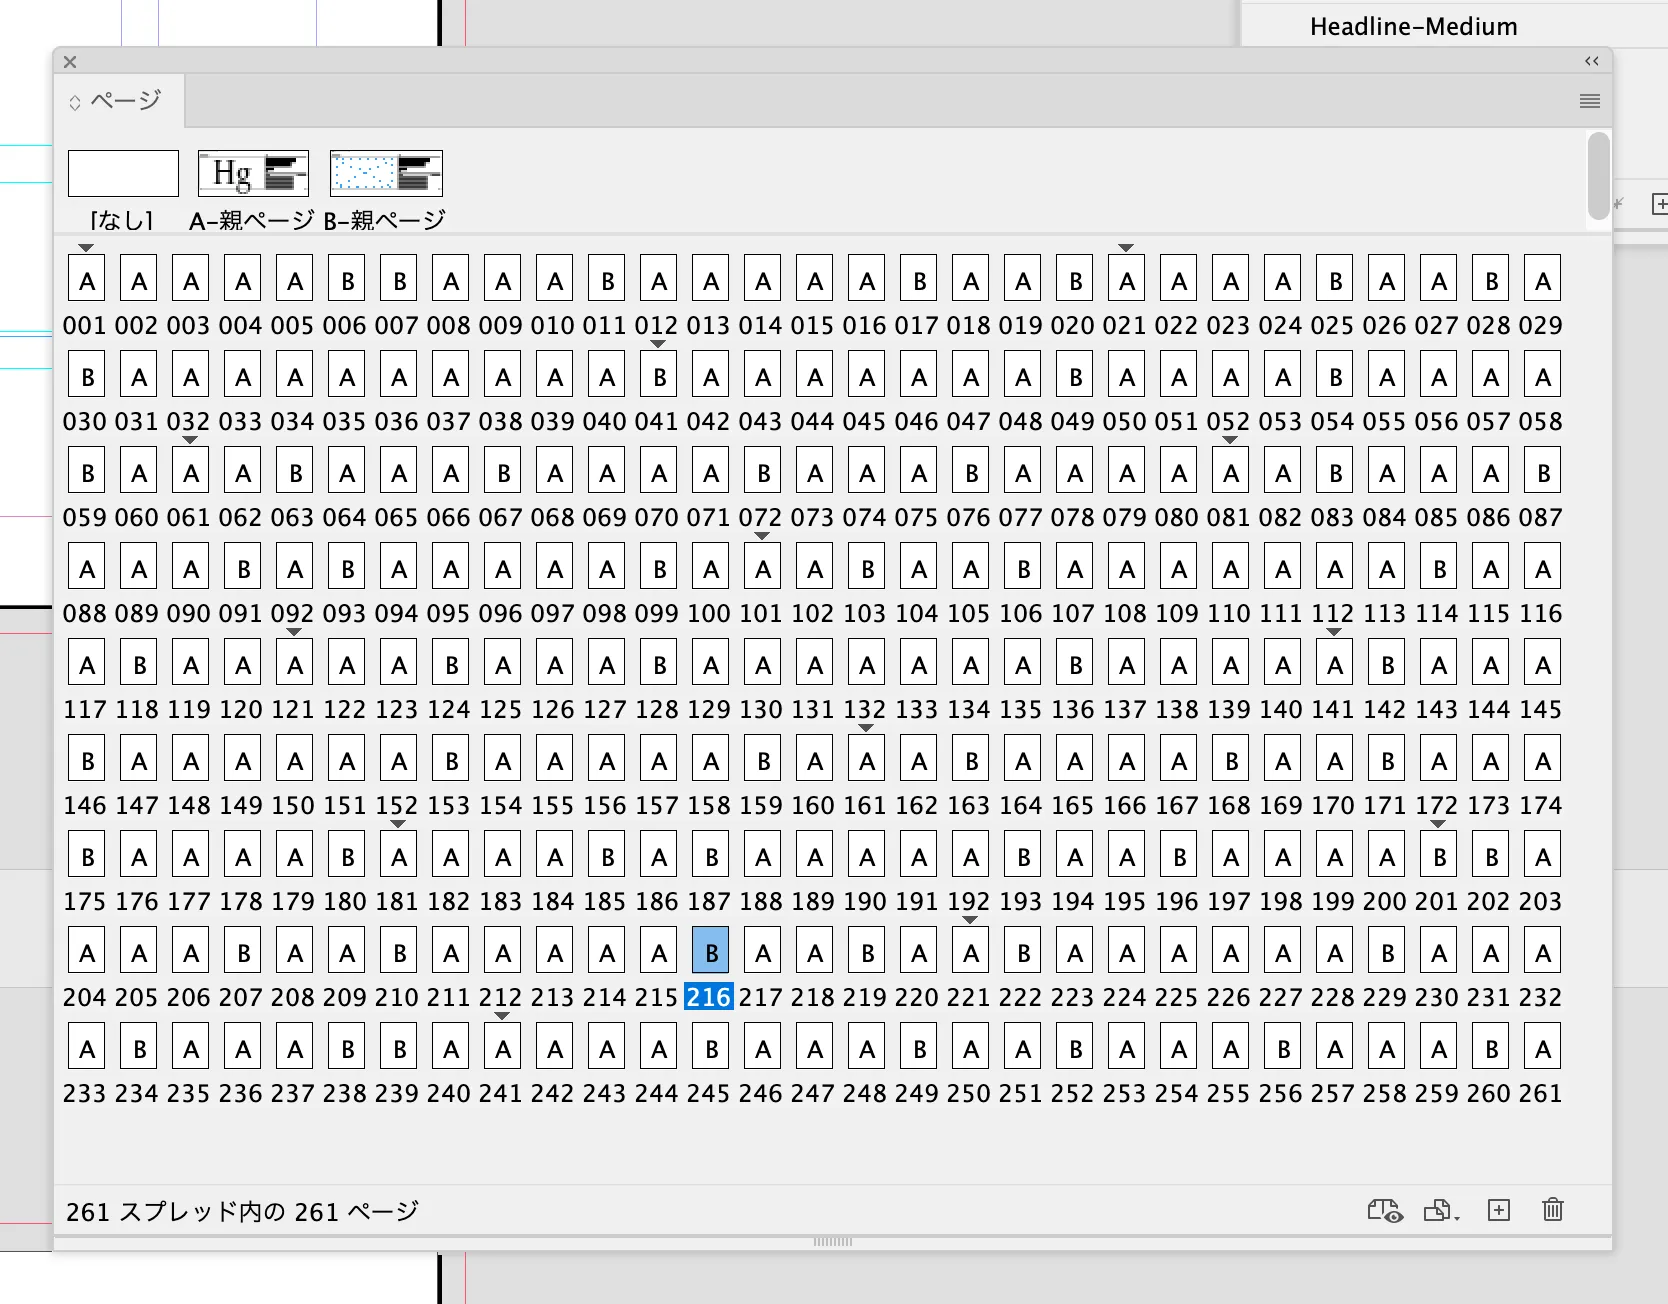Select the [なし] parent page thumbnail
Screen dimensions: 1668x1304
click(x=123, y=173)
